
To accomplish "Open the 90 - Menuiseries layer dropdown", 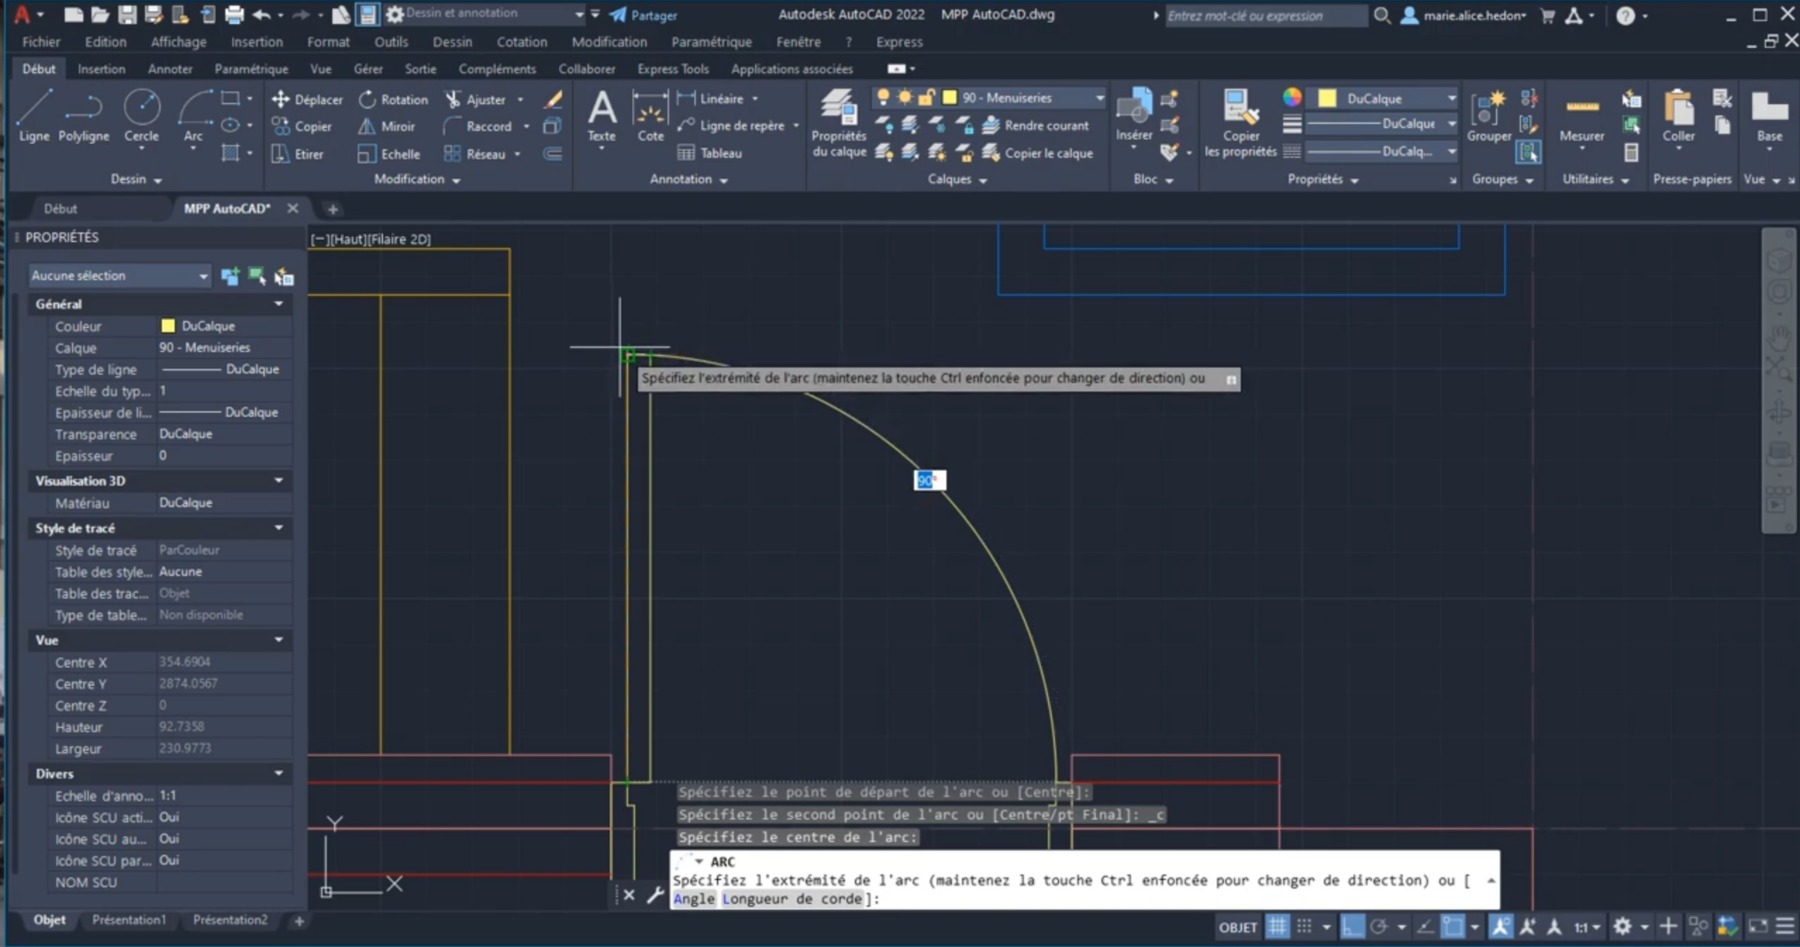I will pyautogui.click(x=1100, y=98).
